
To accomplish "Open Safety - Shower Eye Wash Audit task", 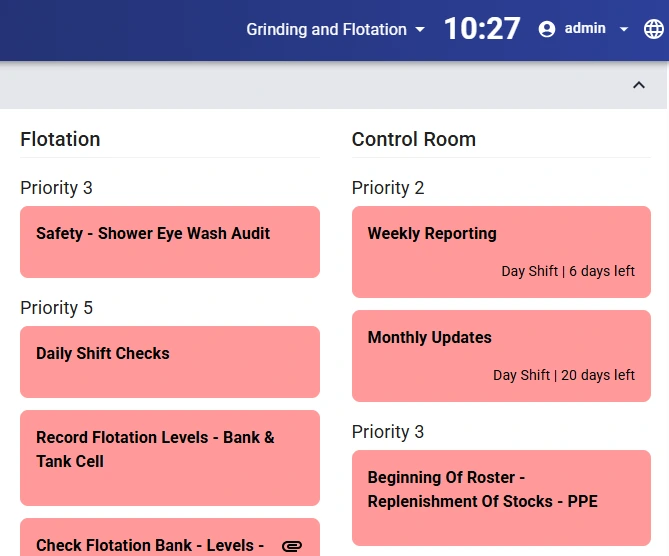I will click(x=170, y=241).
